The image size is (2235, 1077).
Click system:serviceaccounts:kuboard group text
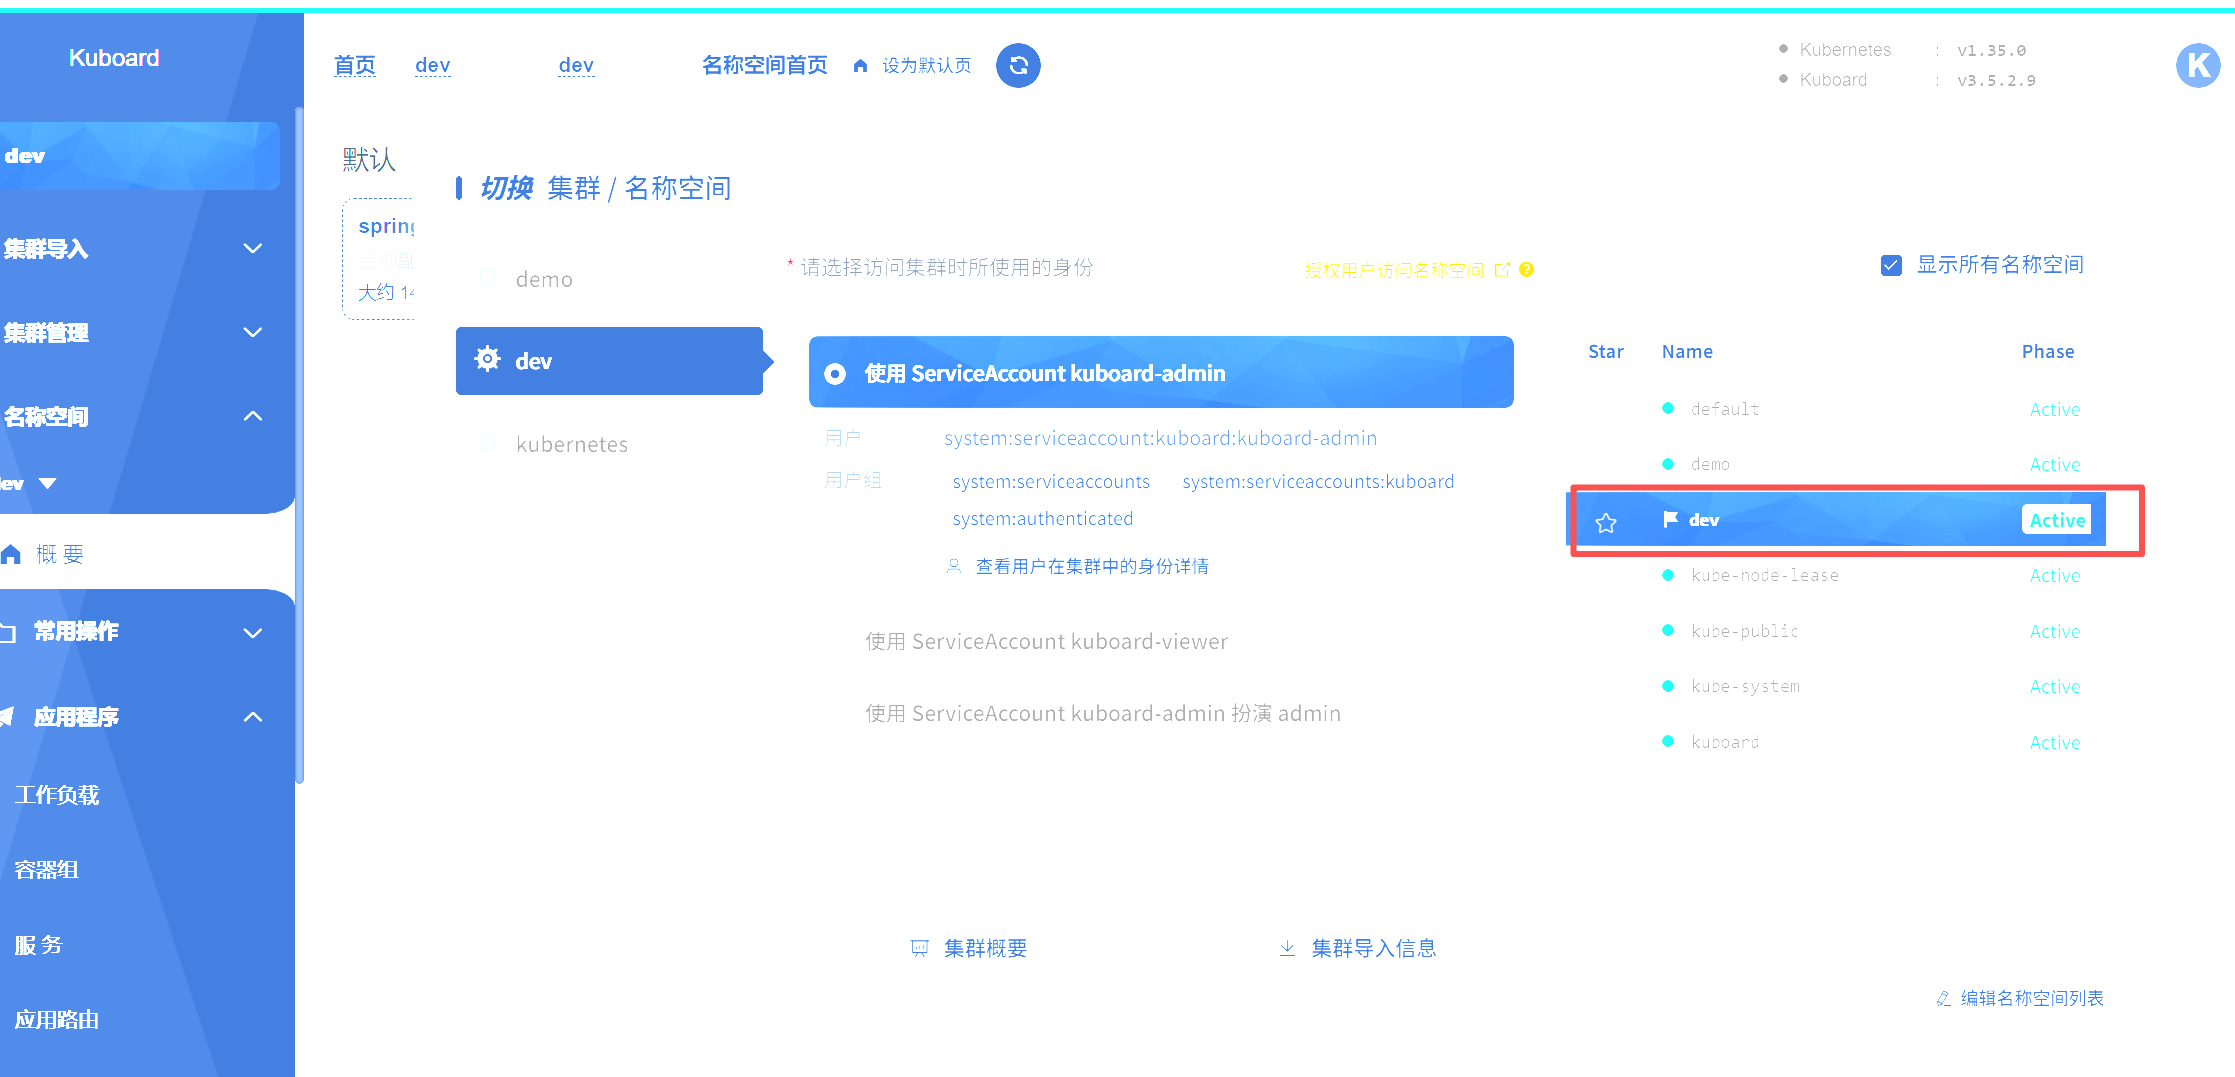point(1318,482)
